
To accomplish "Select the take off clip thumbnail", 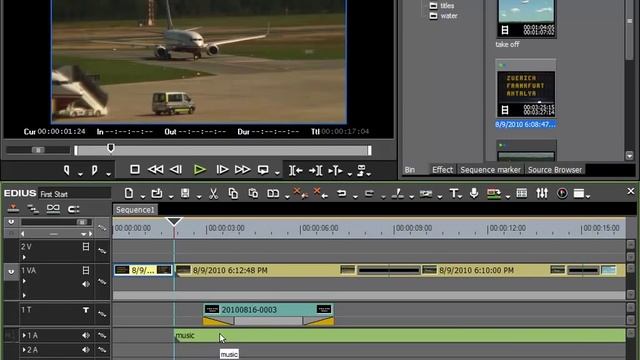I will click(526, 18).
